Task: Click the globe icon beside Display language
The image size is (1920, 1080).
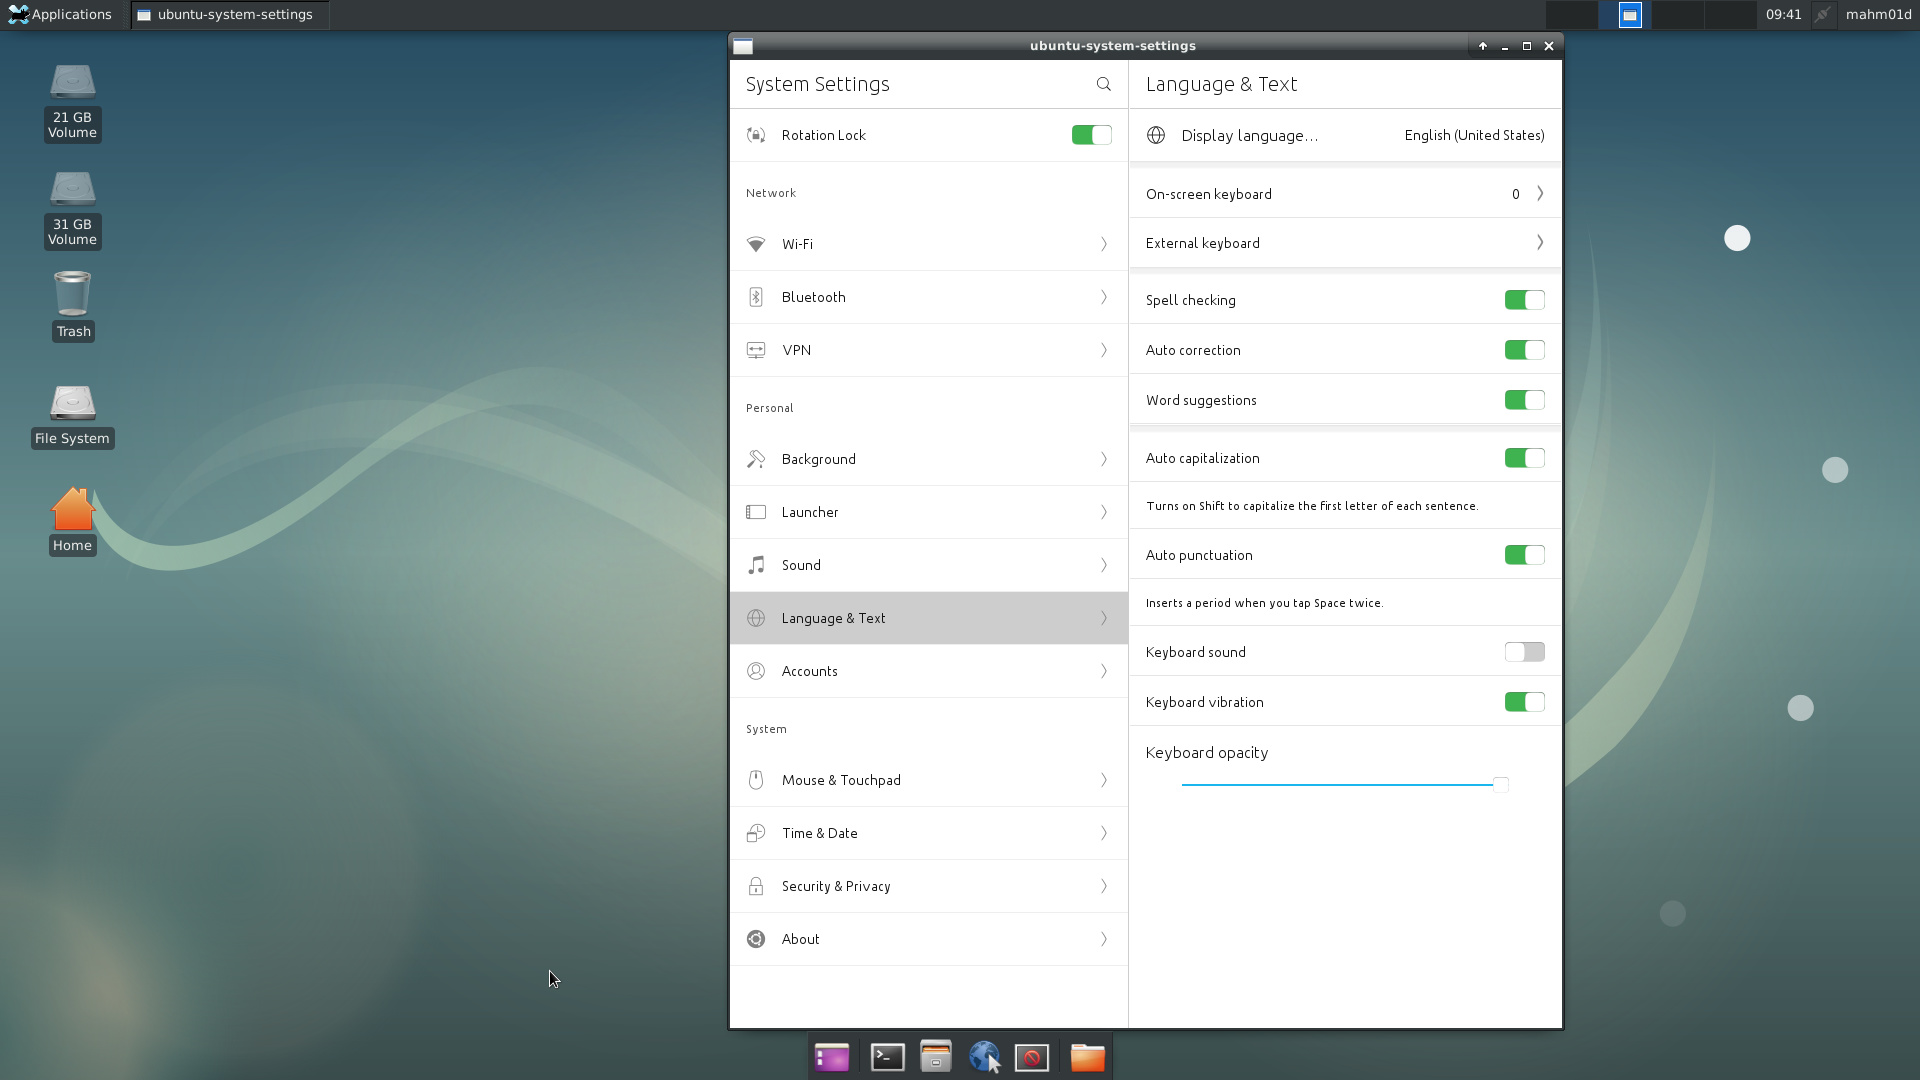Action: 1156,135
